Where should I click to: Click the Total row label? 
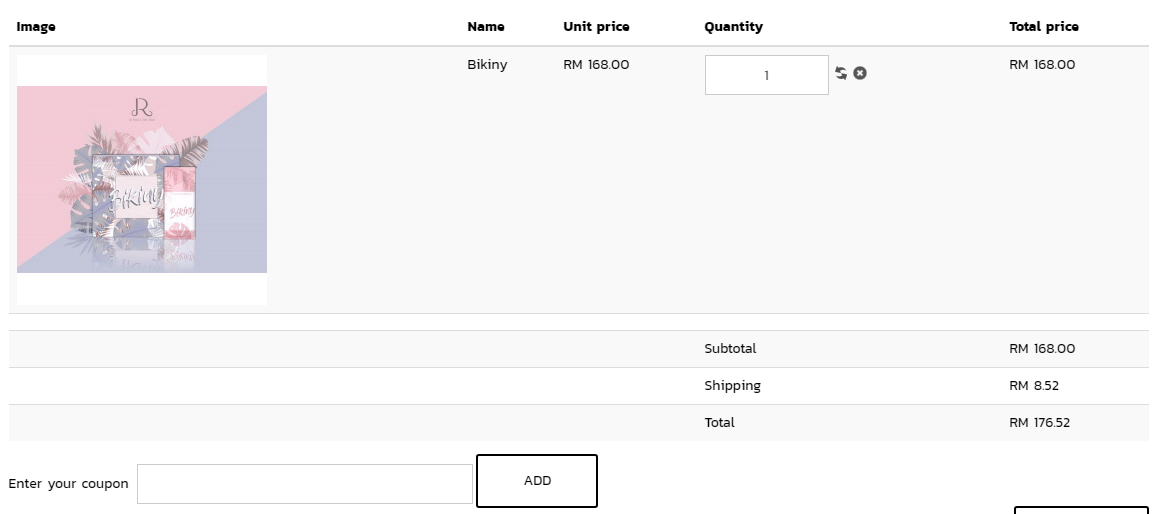(719, 423)
